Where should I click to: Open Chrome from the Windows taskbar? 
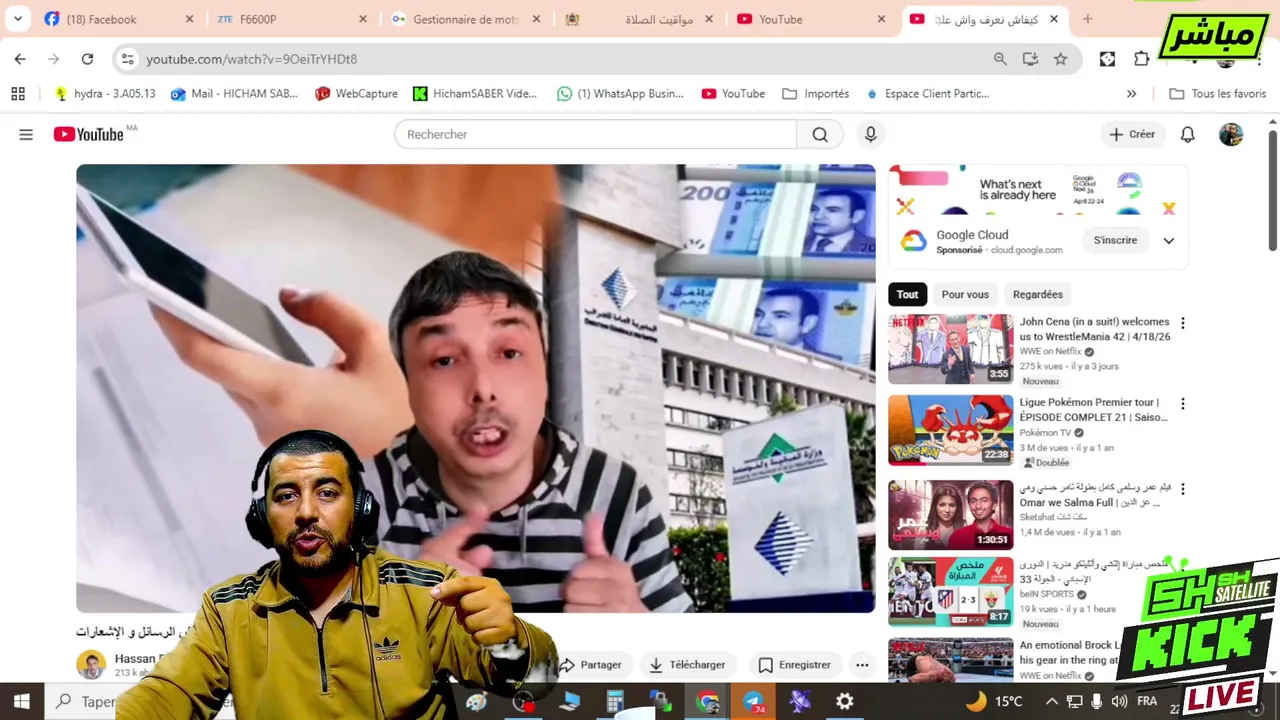click(x=708, y=702)
